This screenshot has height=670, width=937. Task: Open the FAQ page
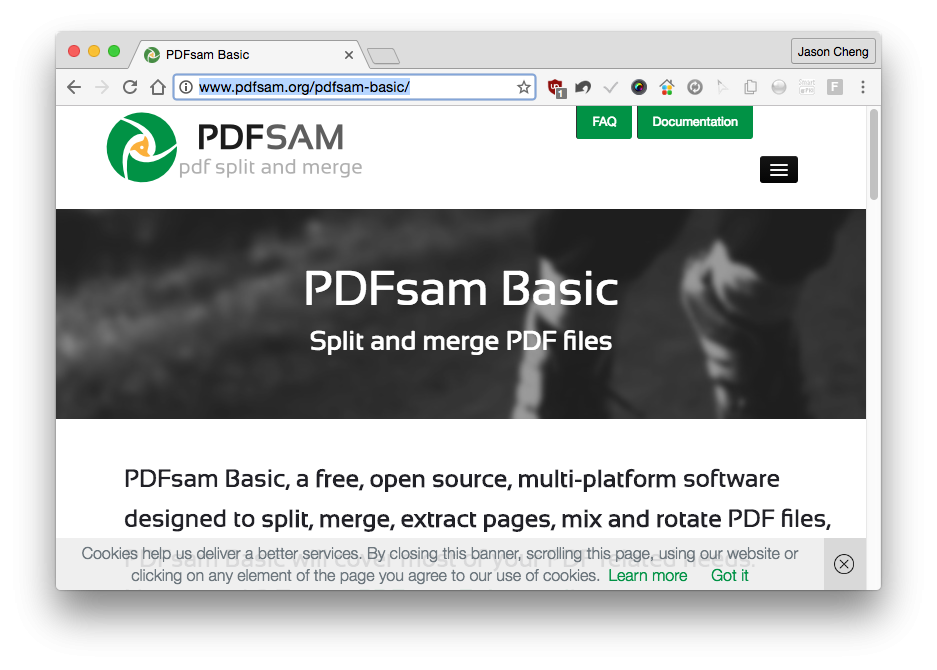click(604, 122)
